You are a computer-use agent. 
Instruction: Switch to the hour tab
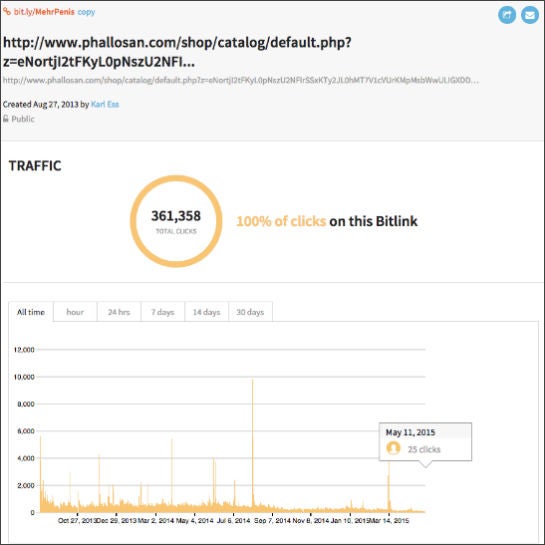(x=75, y=312)
